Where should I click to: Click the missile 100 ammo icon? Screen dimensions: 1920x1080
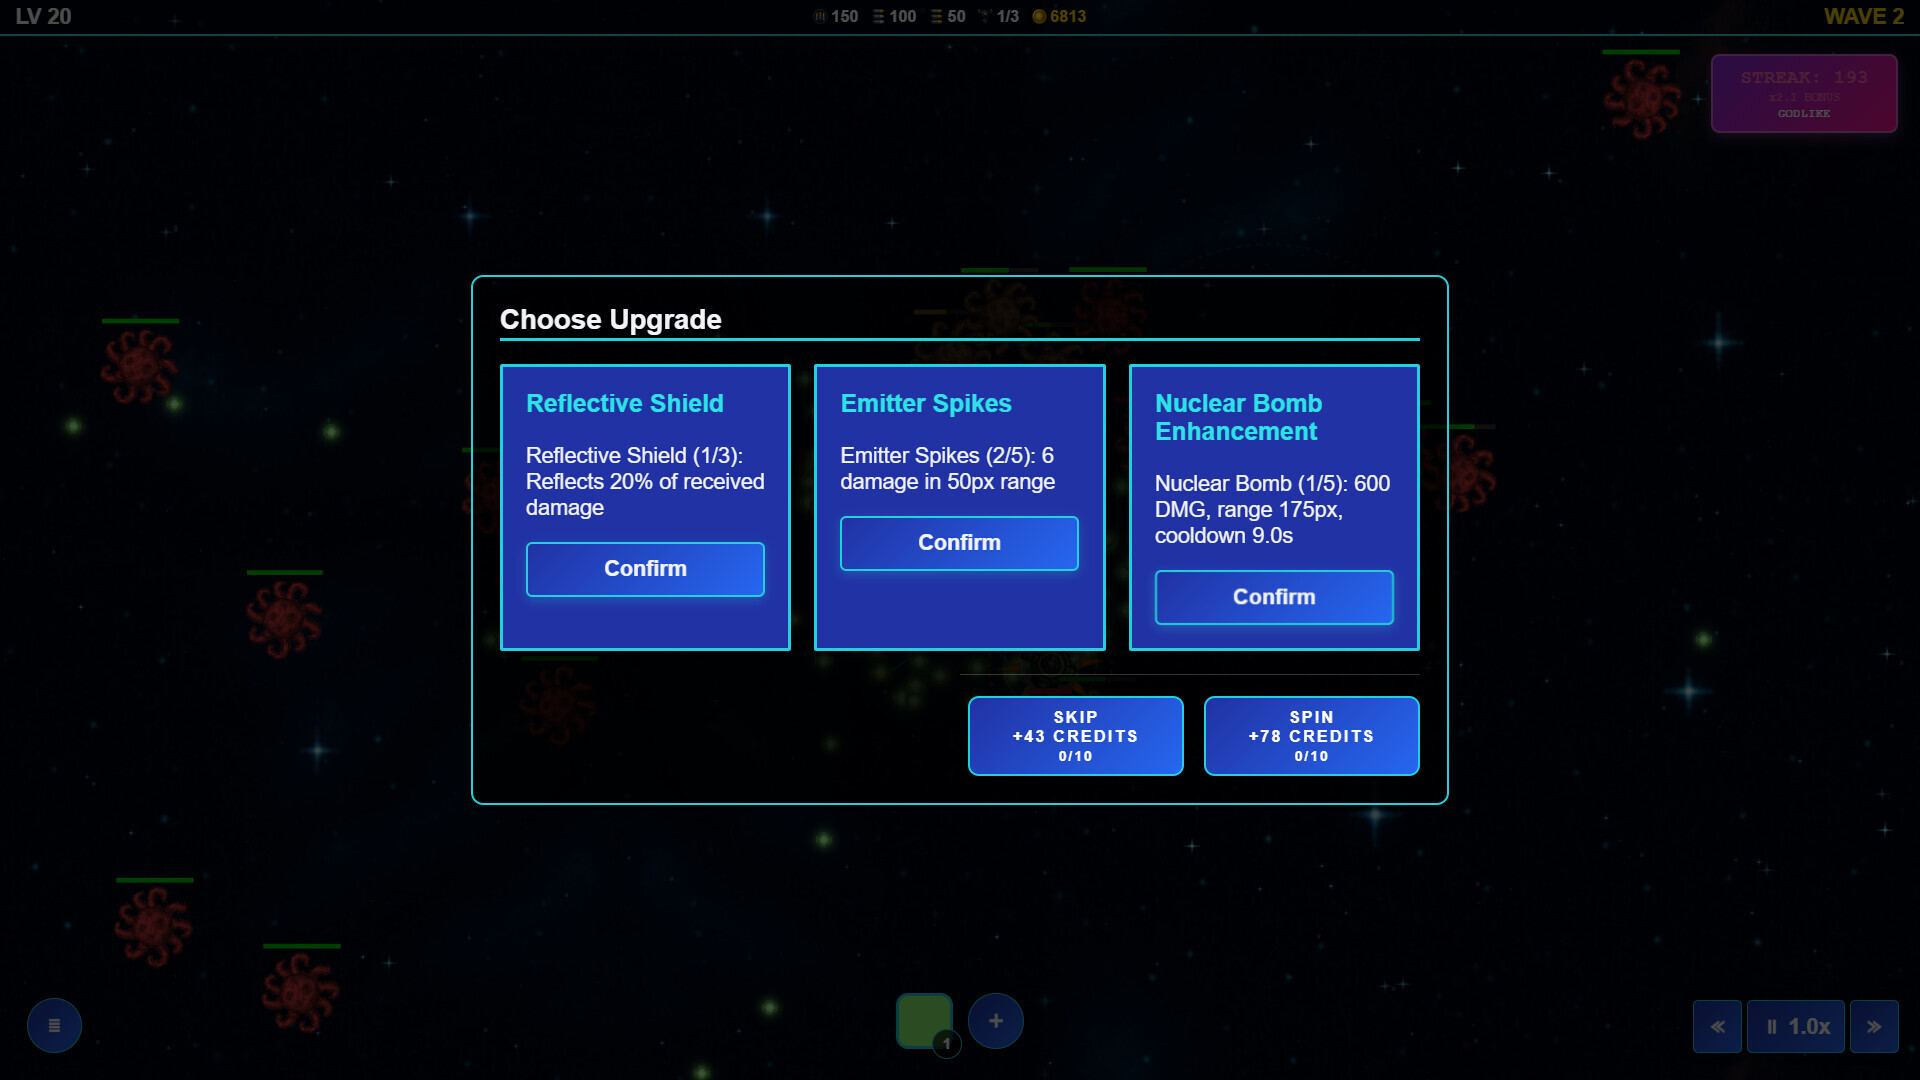[x=878, y=16]
